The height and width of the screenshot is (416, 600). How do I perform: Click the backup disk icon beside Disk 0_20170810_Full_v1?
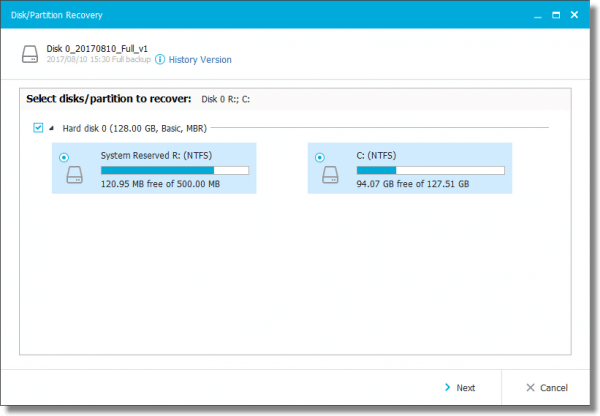pyautogui.click(x=30, y=54)
